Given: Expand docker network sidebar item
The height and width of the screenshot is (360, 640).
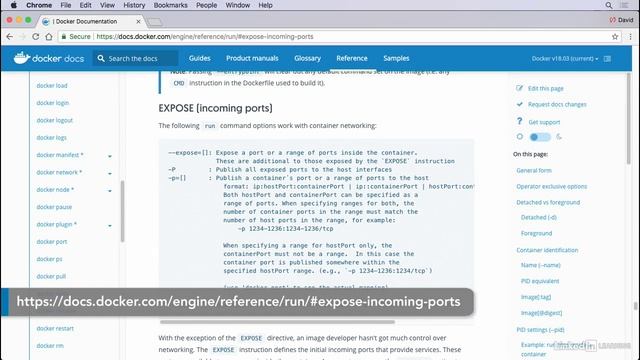Looking at the screenshot, I should pyautogui.click(x=110, y=173).
